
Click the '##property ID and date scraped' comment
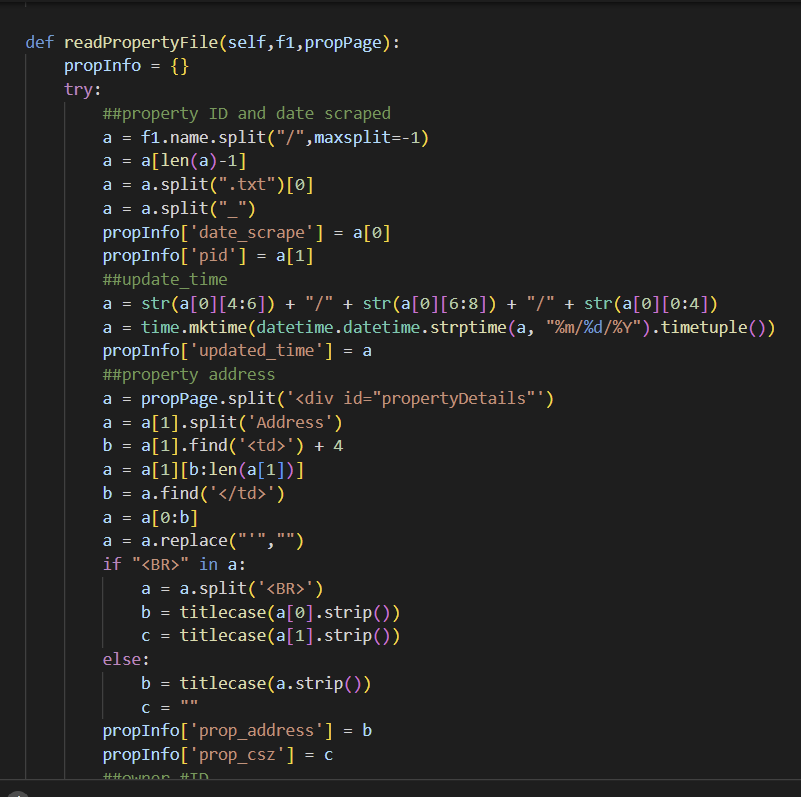point(246,113)
